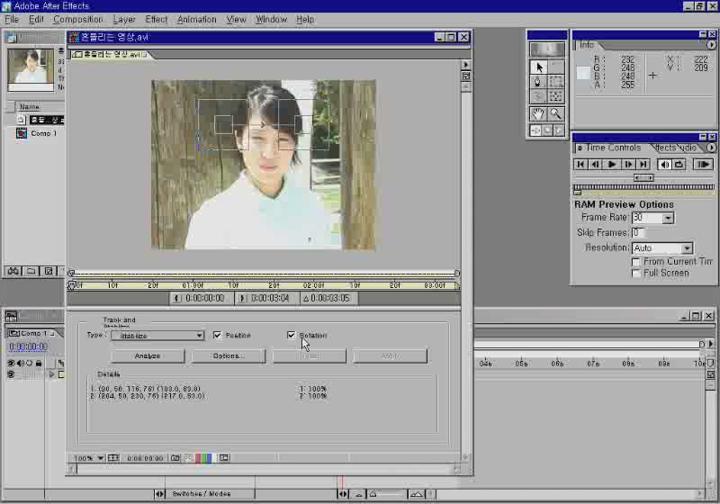720x504 pixels.
Task: Select the Hand tool
Action: click(538, 113)
